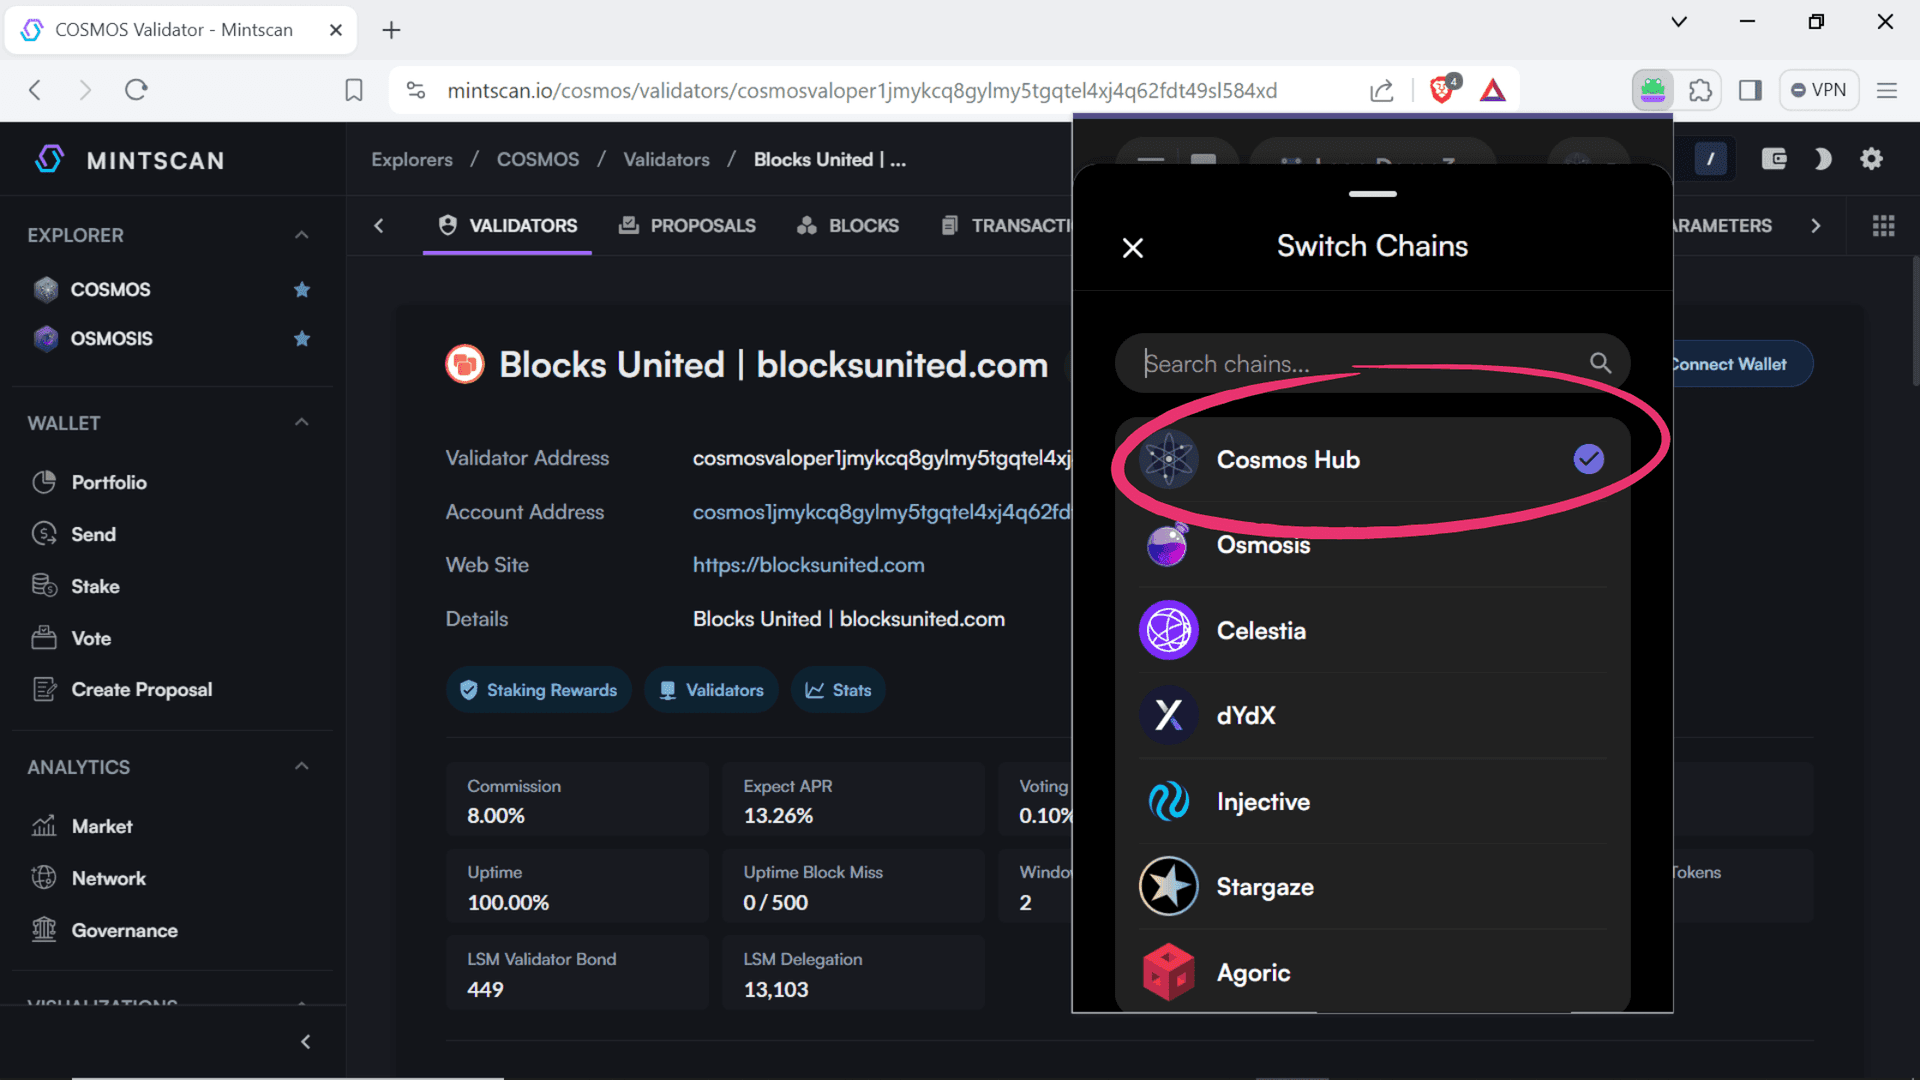
Task: Click Staking Rewards badge
Action: click(x=538, y=690)
